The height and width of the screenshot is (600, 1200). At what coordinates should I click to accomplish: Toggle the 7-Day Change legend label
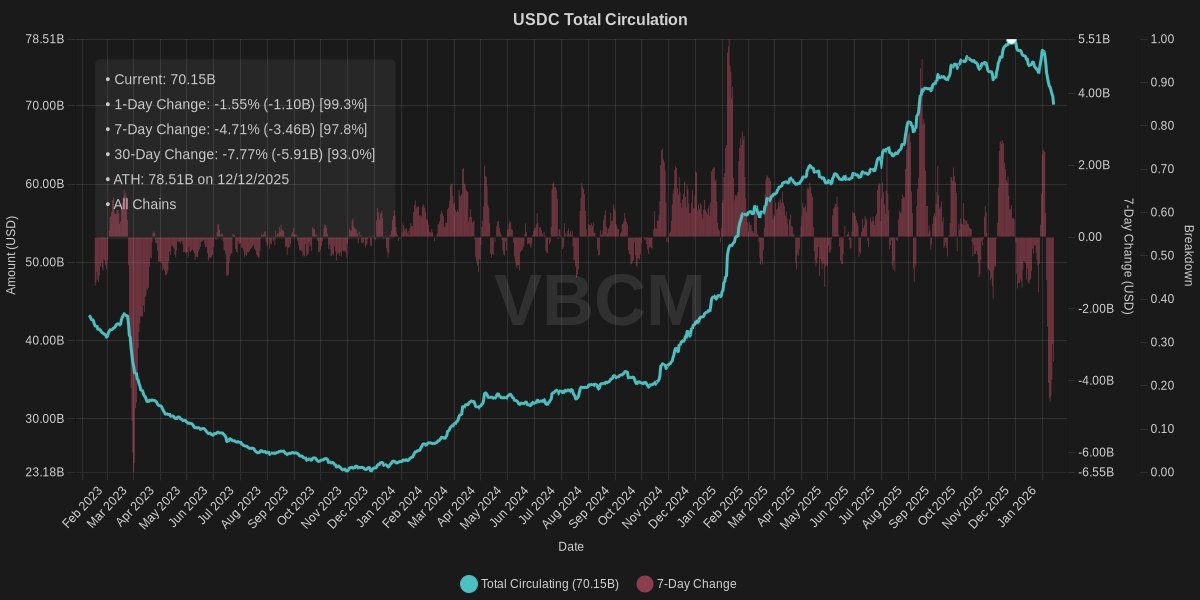696,584
